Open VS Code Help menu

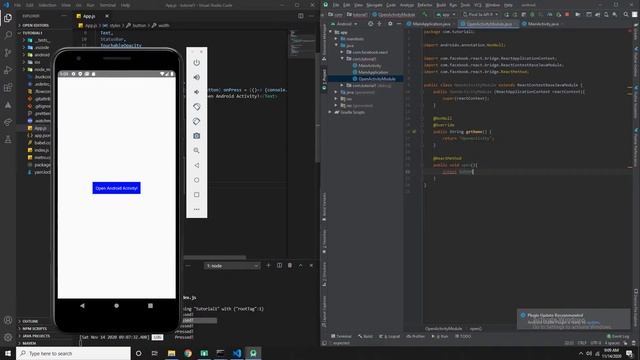(x=126, y=5)
